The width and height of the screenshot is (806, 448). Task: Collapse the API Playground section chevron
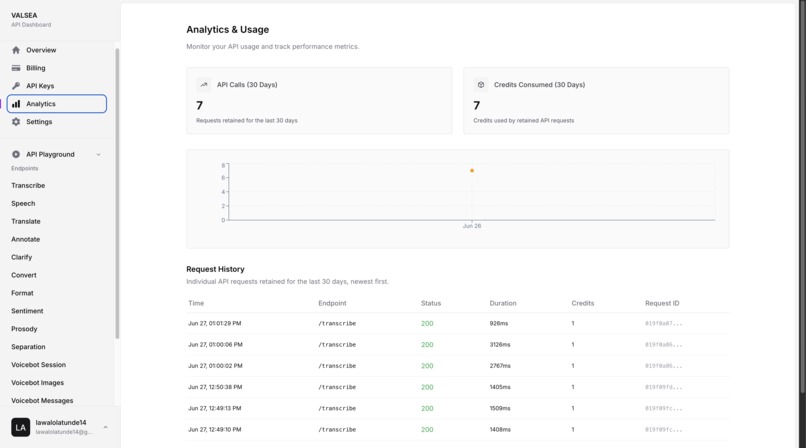coord(98,155)
